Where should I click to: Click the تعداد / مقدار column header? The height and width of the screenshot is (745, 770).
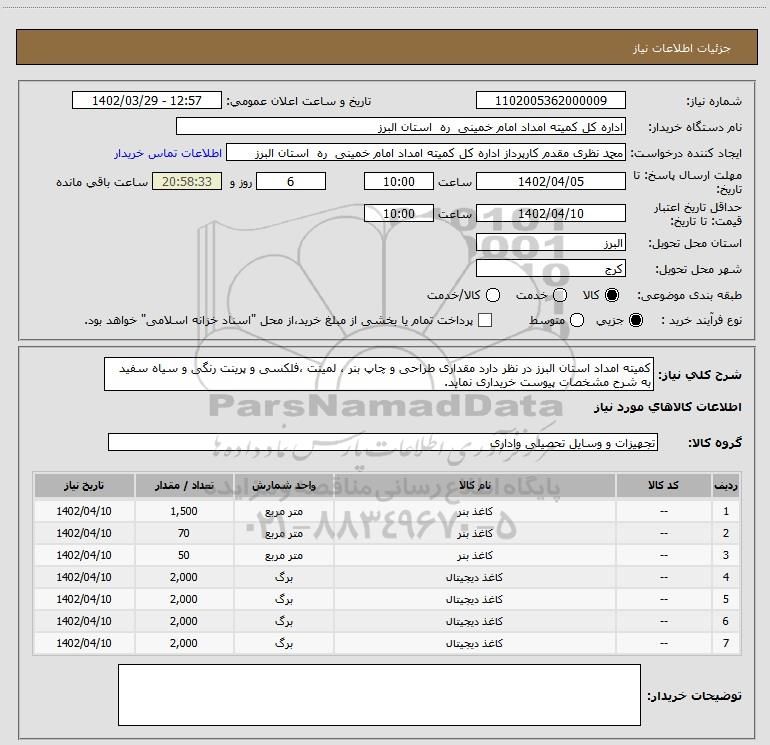click(184, 485)
